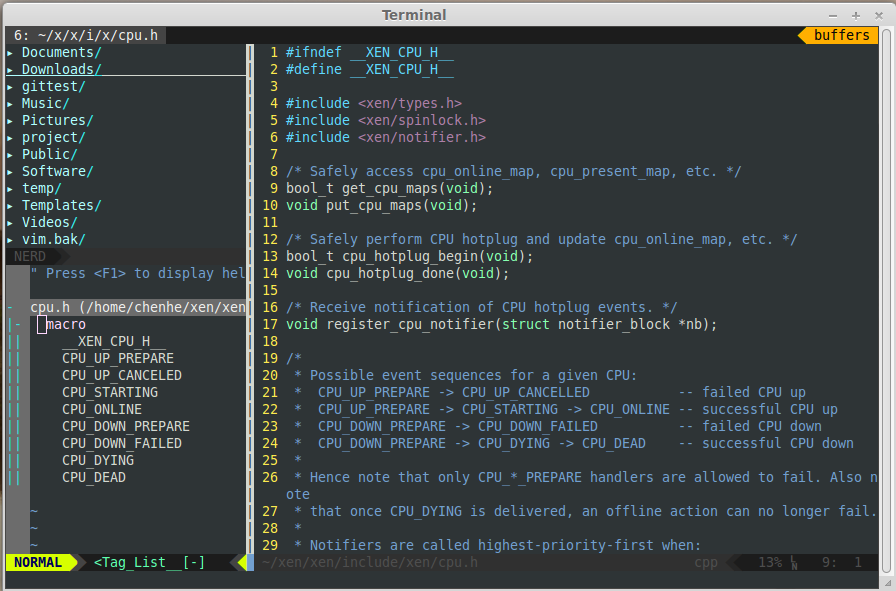Open the Downloads folder in file tree
Screen dimensions: 896x591
tap(61, 69)
